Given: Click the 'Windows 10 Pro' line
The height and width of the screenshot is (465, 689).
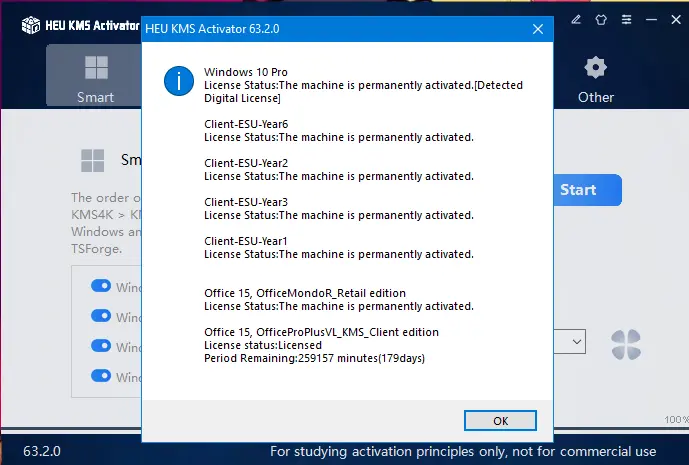Looking at the screenshot, I should (246, 72).
